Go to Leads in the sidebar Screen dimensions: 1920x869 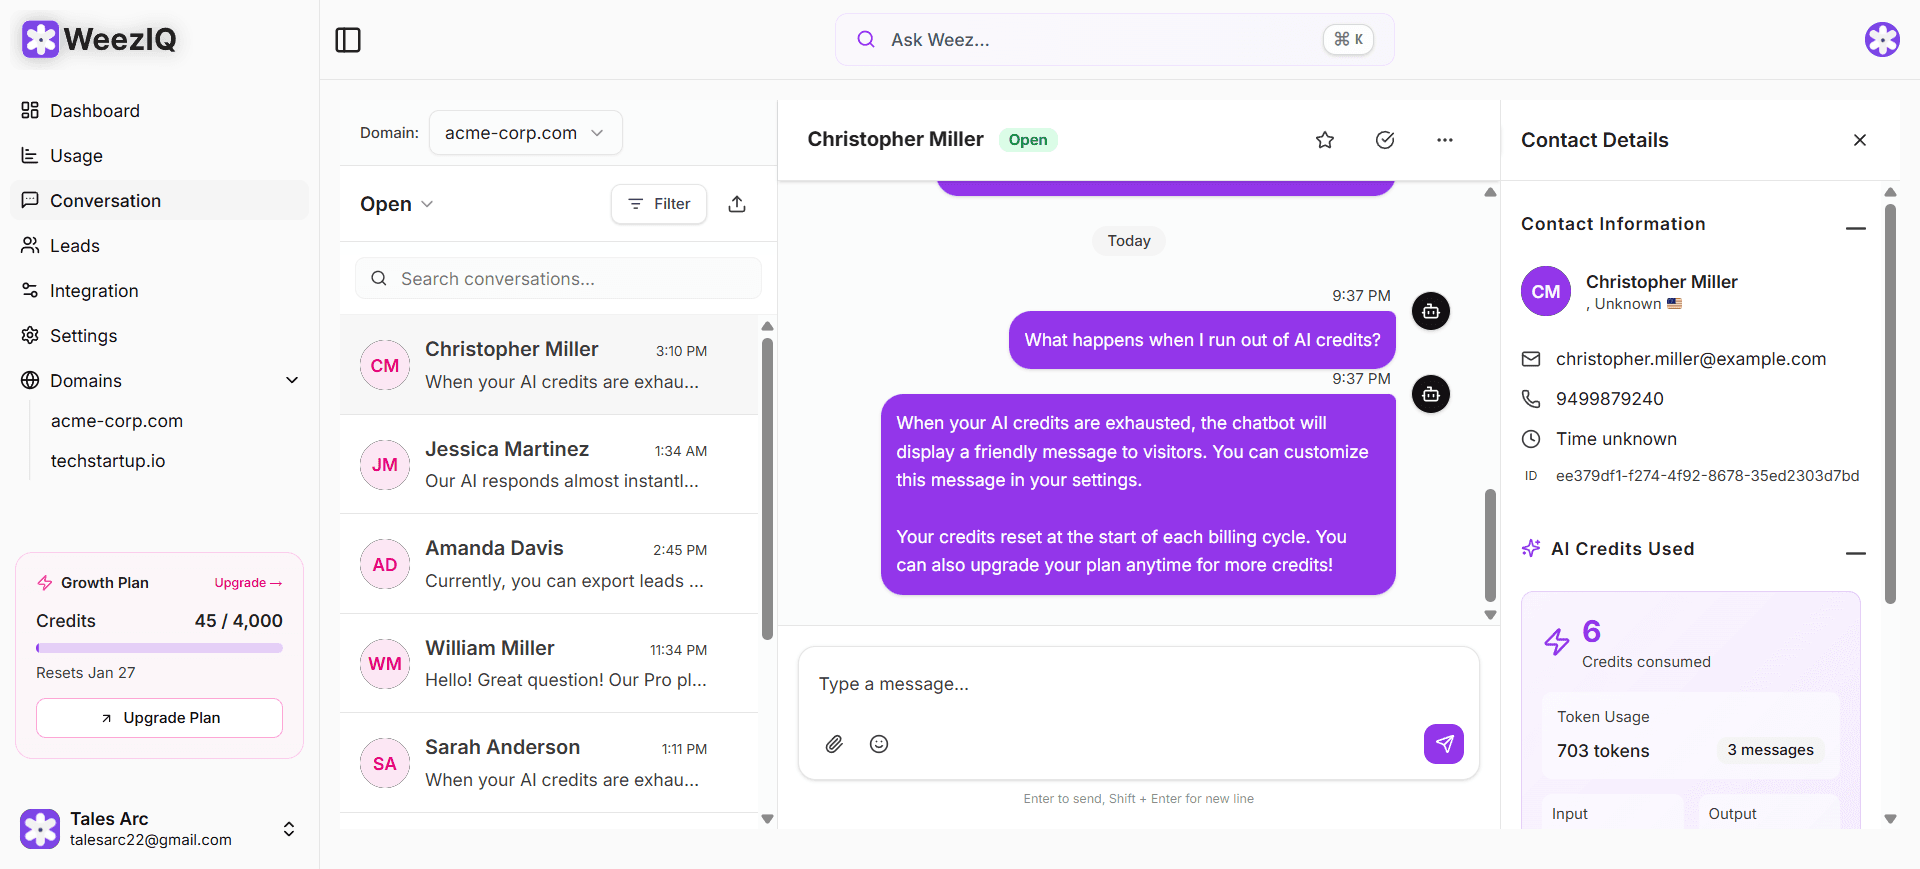tap(75, 246)
